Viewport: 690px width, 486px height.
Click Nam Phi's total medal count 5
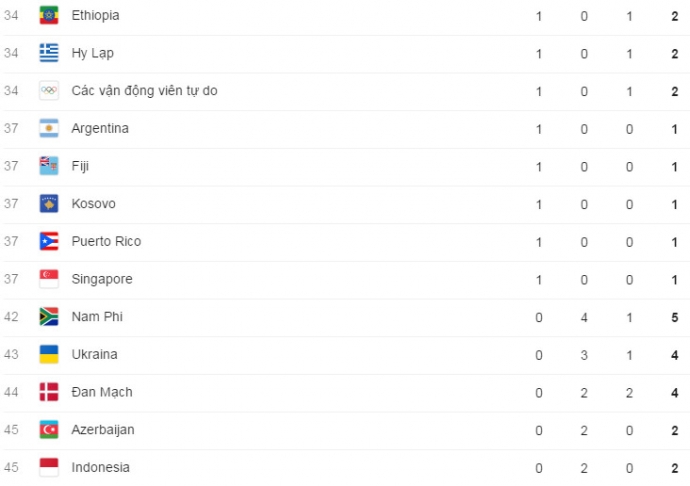click(675, 317)
